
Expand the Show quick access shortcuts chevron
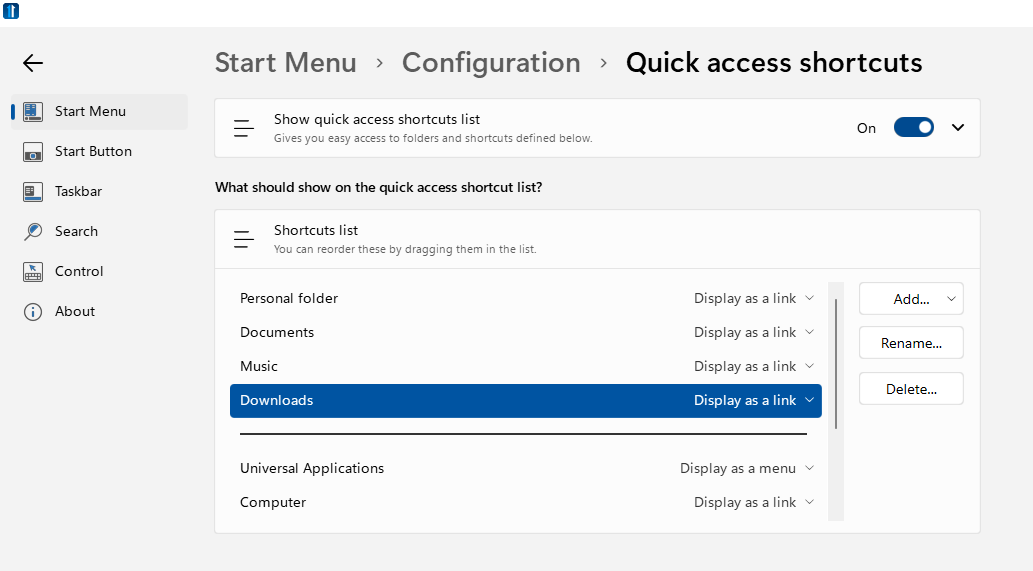[958, 128]
